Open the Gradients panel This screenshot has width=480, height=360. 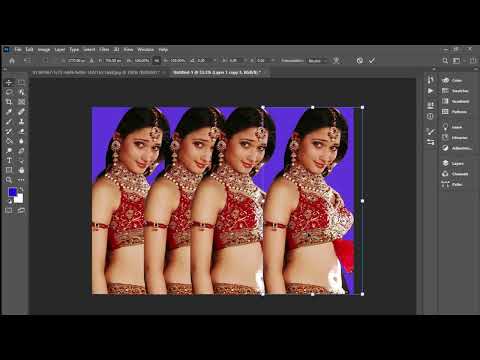pyautogui.click(x=456, y=101)
